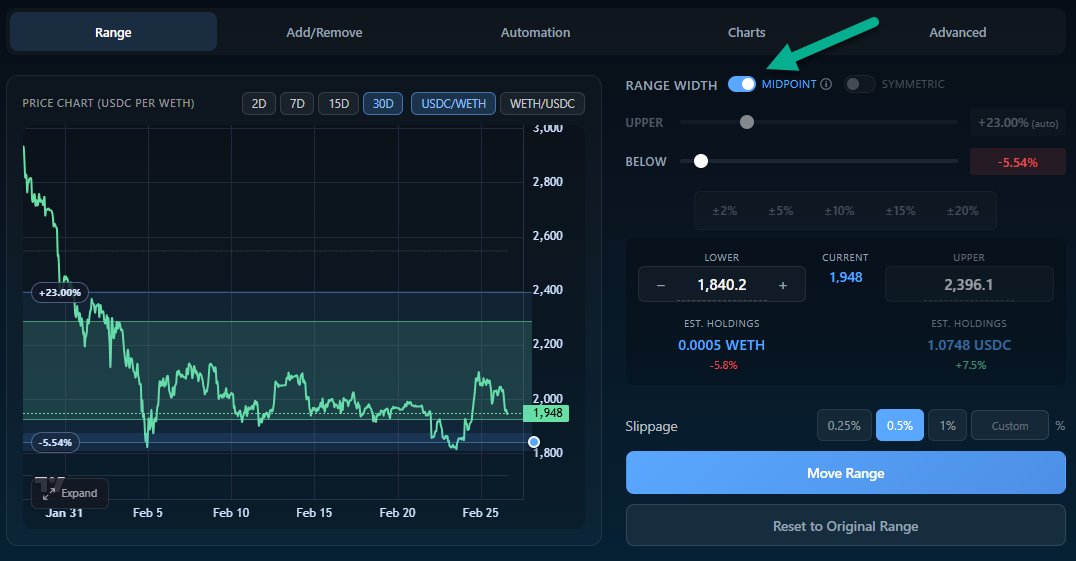The image size is (1076, 561).
Task: Switch to the Add/Remove tab
Action: tap(324, 32)
